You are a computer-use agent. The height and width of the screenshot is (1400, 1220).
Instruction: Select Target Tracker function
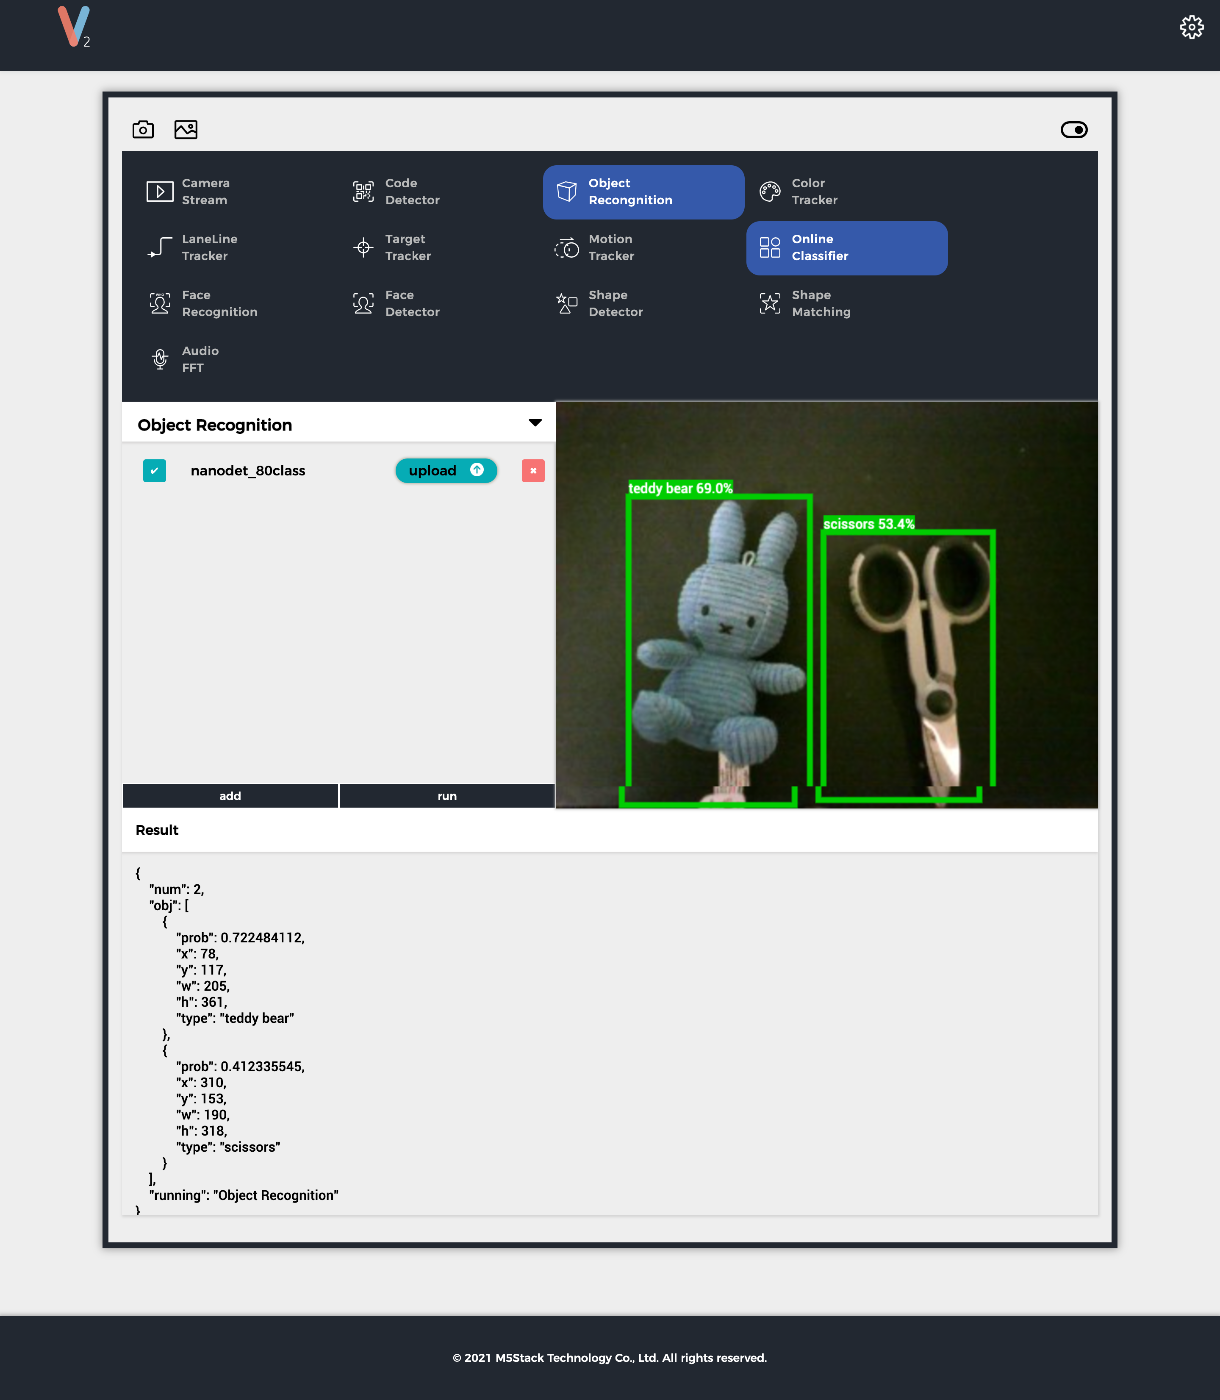point(441,248)
